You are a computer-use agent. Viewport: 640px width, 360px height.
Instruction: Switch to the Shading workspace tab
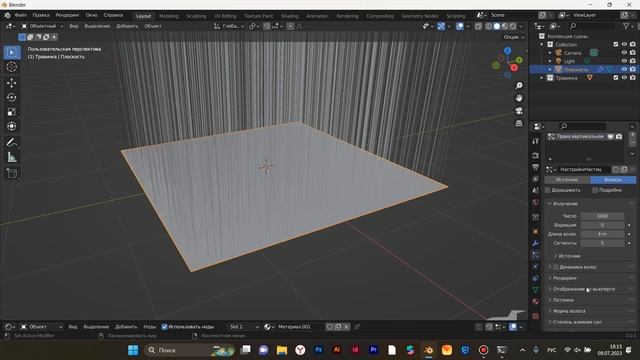[x=290, y=16]
